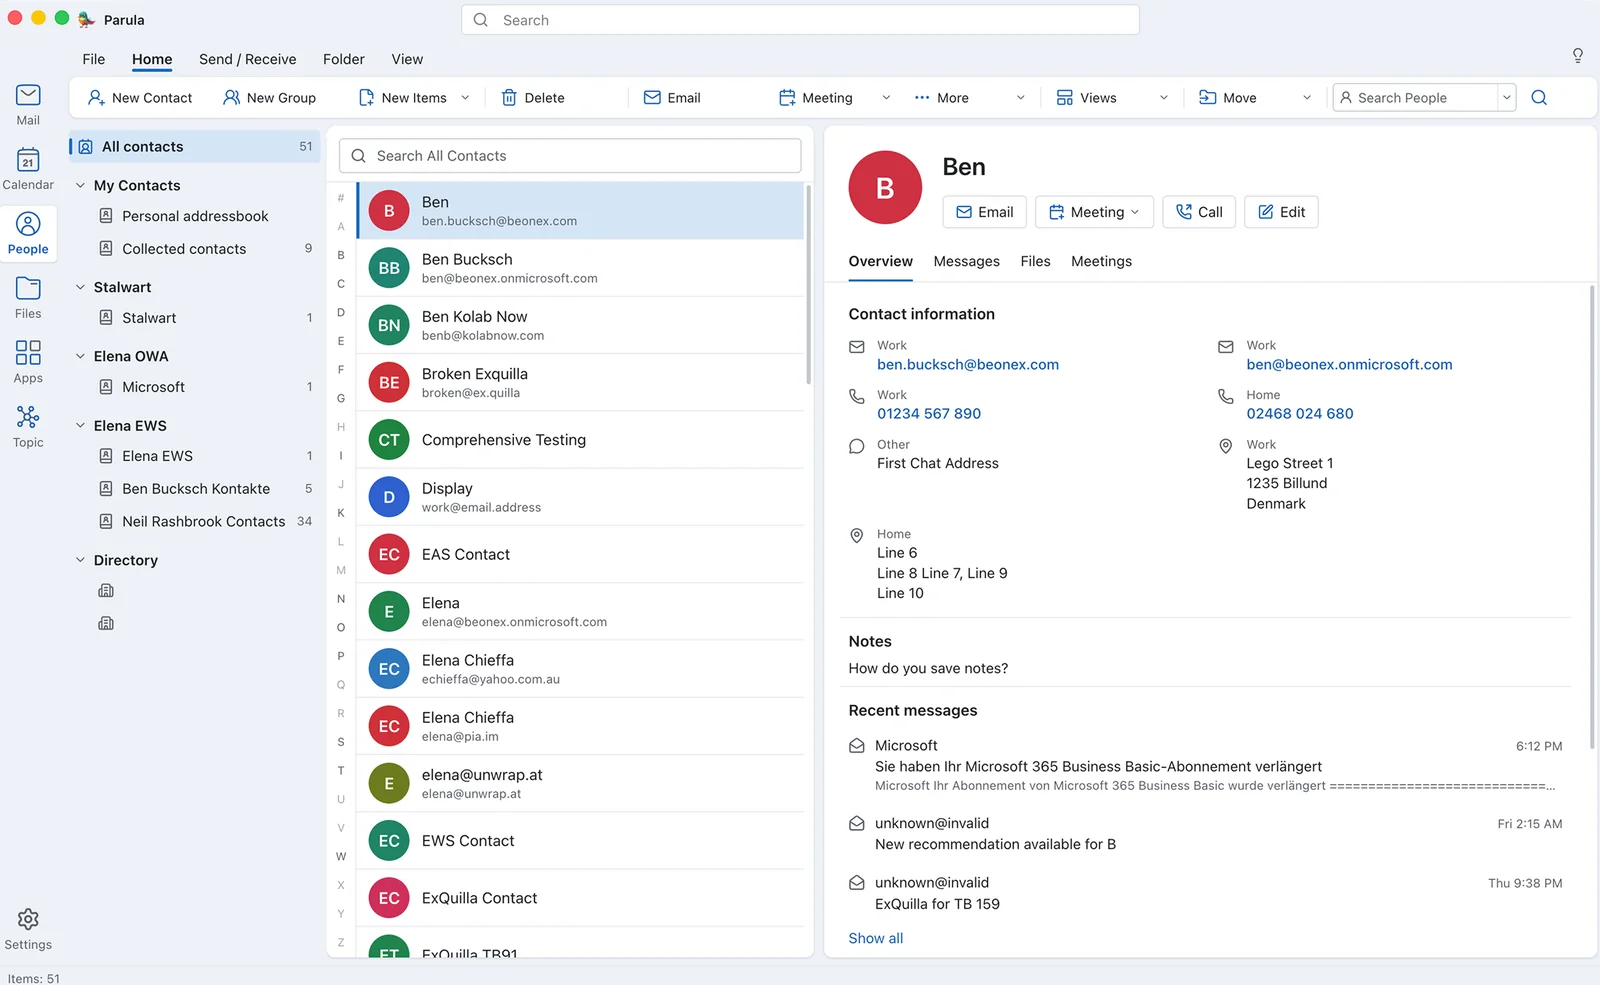The height and width of the screenshot is (985, 1600).
Task: Click the Search All Contacts field
Action: coord(570,156)
